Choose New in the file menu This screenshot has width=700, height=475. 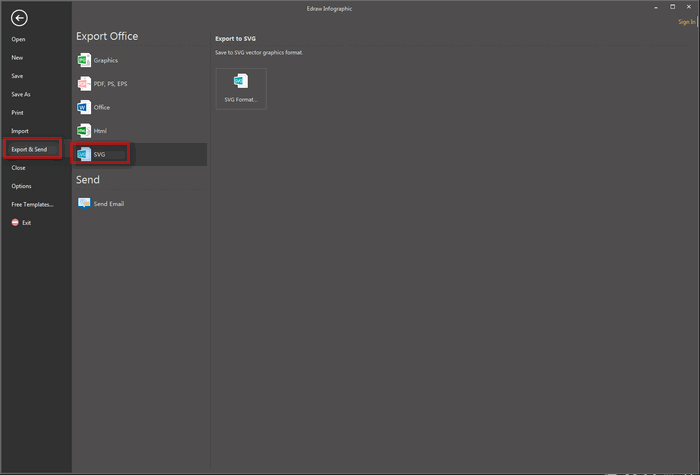[x=17, y=58]
